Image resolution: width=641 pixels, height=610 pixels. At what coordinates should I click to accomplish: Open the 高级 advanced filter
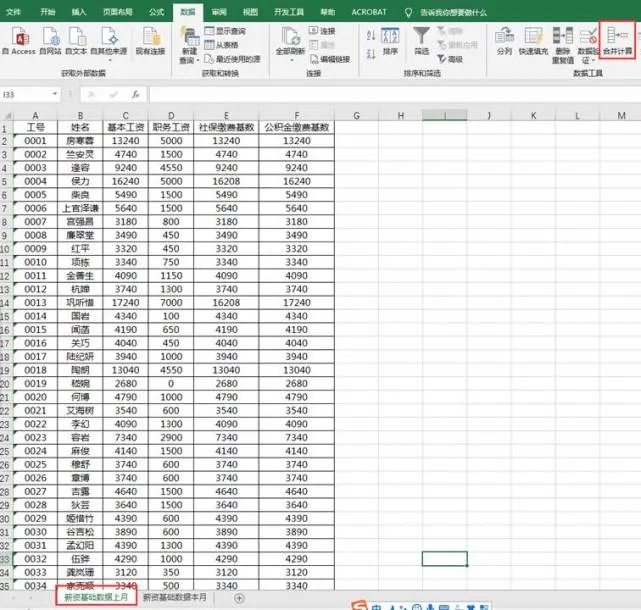click(x=450, y=59)
